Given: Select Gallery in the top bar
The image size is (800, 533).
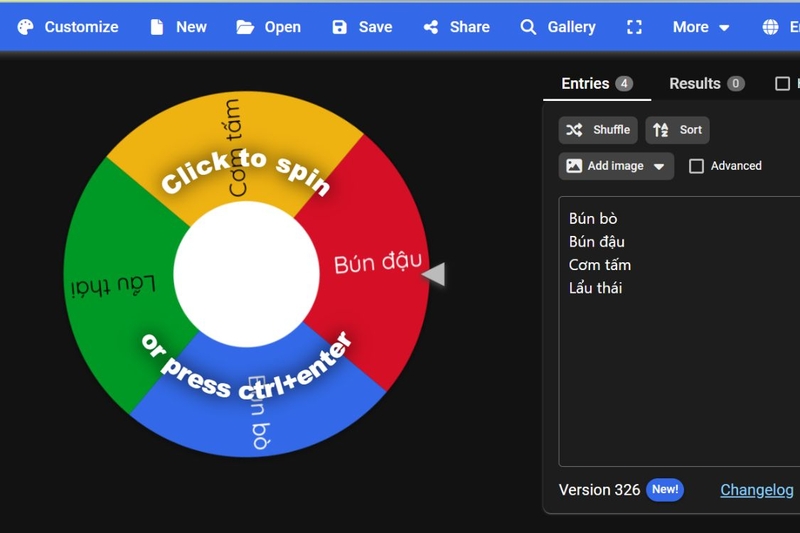Looking at the screenshot, I should [558, 27].
